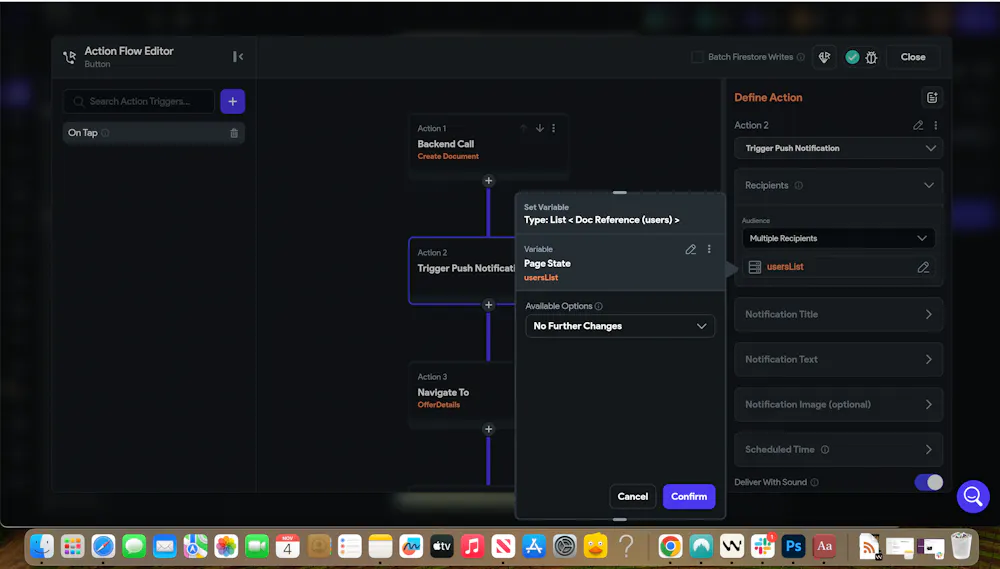The width and height of the screenshot is (1000, 569).
Task: Move Action 1 down
Action: click(x=540, y=128)
